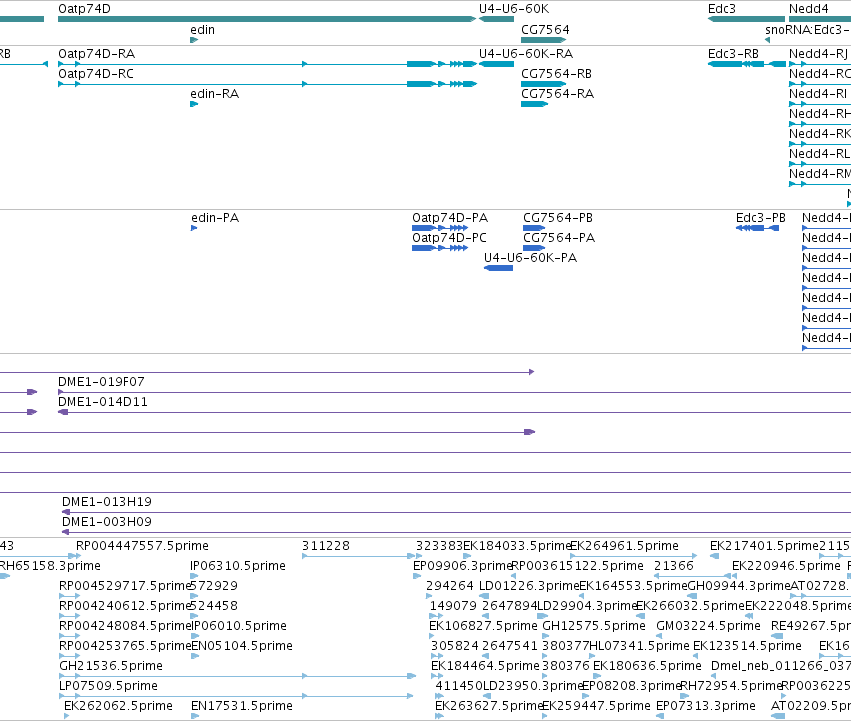Select protein U4-U6-60K-PA
The height and width of the screenshot is (721, 851).
click(498, 268)
